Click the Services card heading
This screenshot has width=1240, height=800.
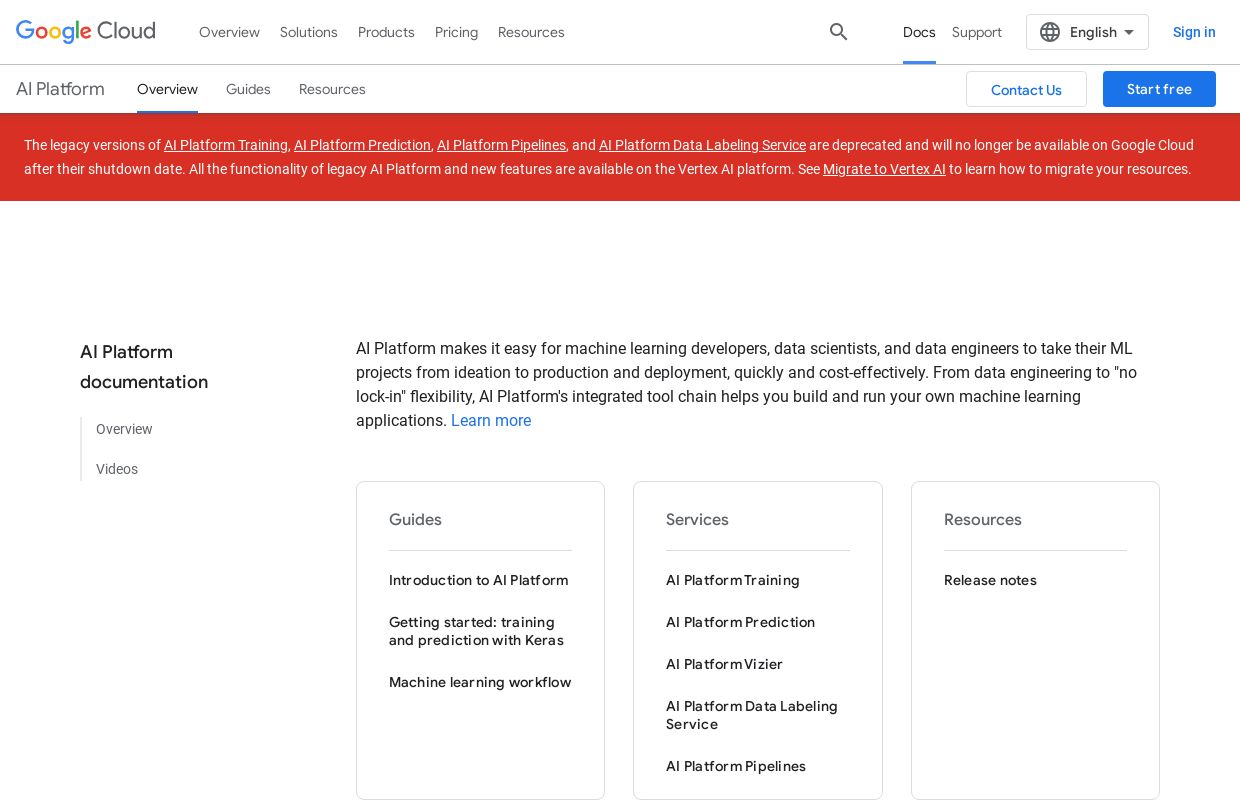coord(697,520)
